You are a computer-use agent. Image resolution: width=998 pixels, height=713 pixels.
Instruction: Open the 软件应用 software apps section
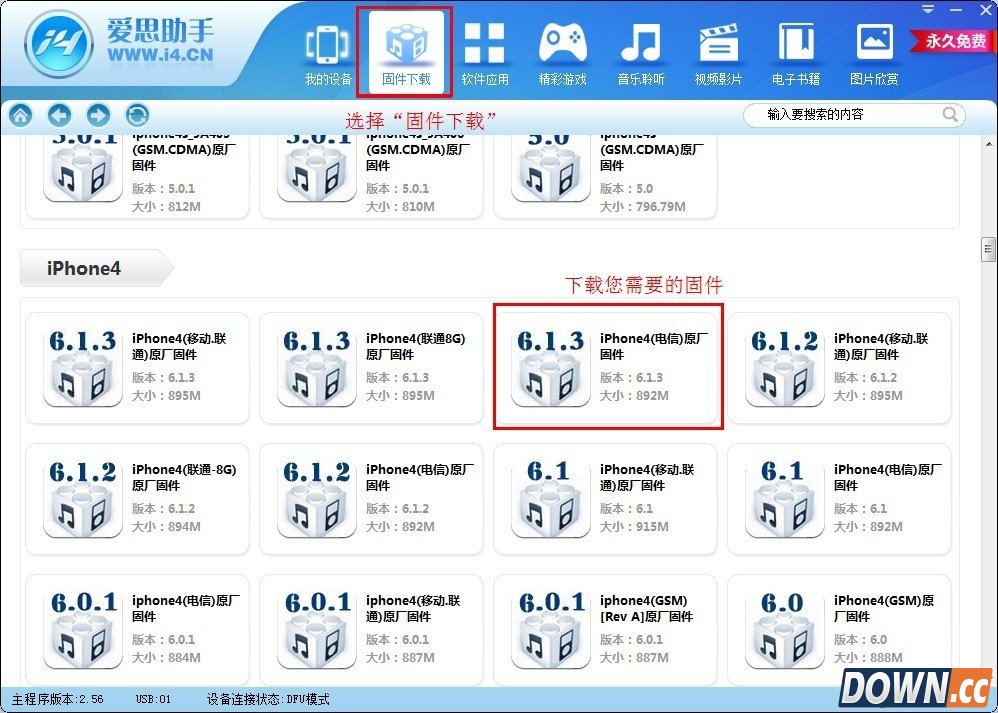pyautogui.click(x=485, y=50)
